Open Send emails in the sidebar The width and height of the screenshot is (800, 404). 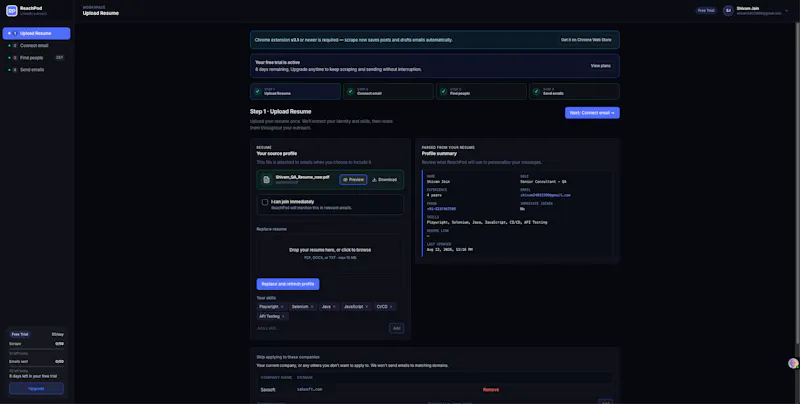(x=36, y=70)
